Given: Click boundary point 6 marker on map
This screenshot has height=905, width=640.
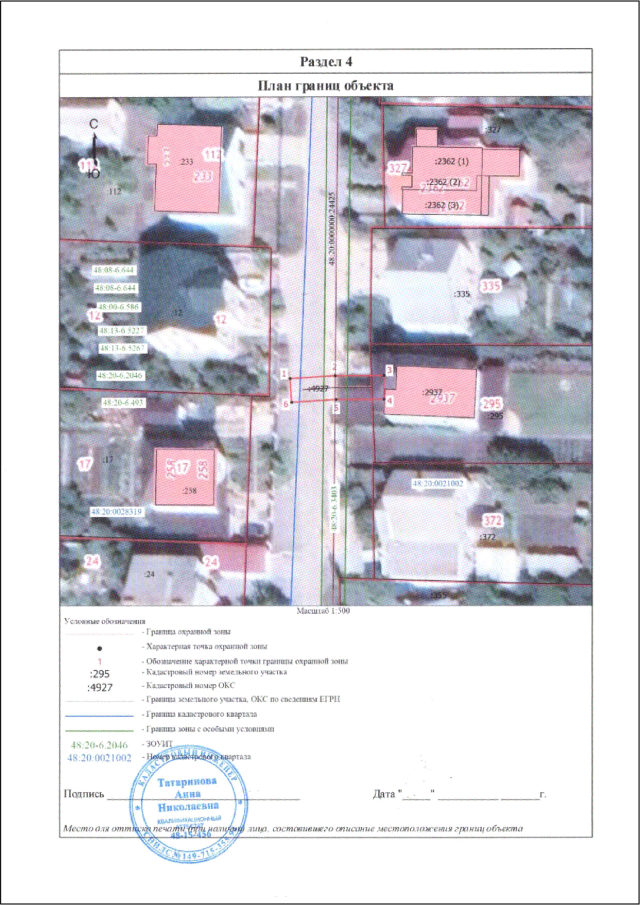Looking at the screenshot, I should pos(285,403).
